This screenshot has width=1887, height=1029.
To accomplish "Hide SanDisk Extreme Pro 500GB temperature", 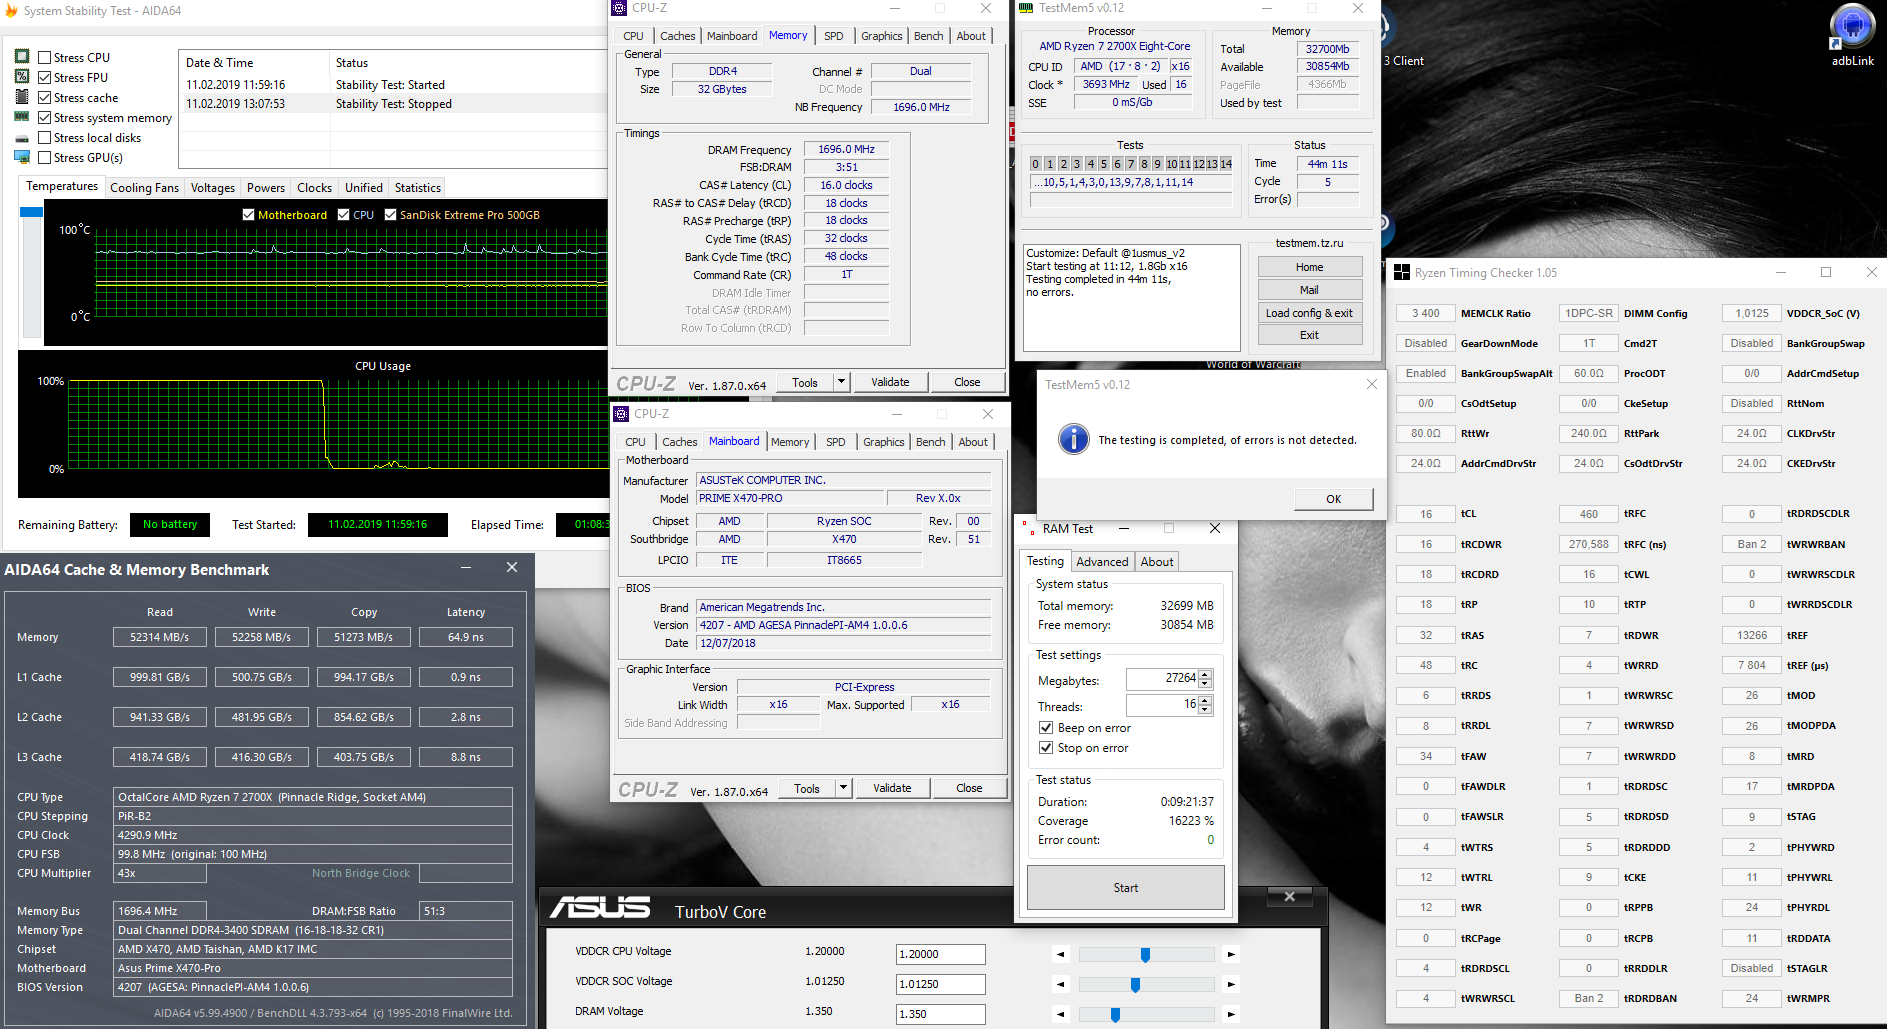I will point(391,215).
